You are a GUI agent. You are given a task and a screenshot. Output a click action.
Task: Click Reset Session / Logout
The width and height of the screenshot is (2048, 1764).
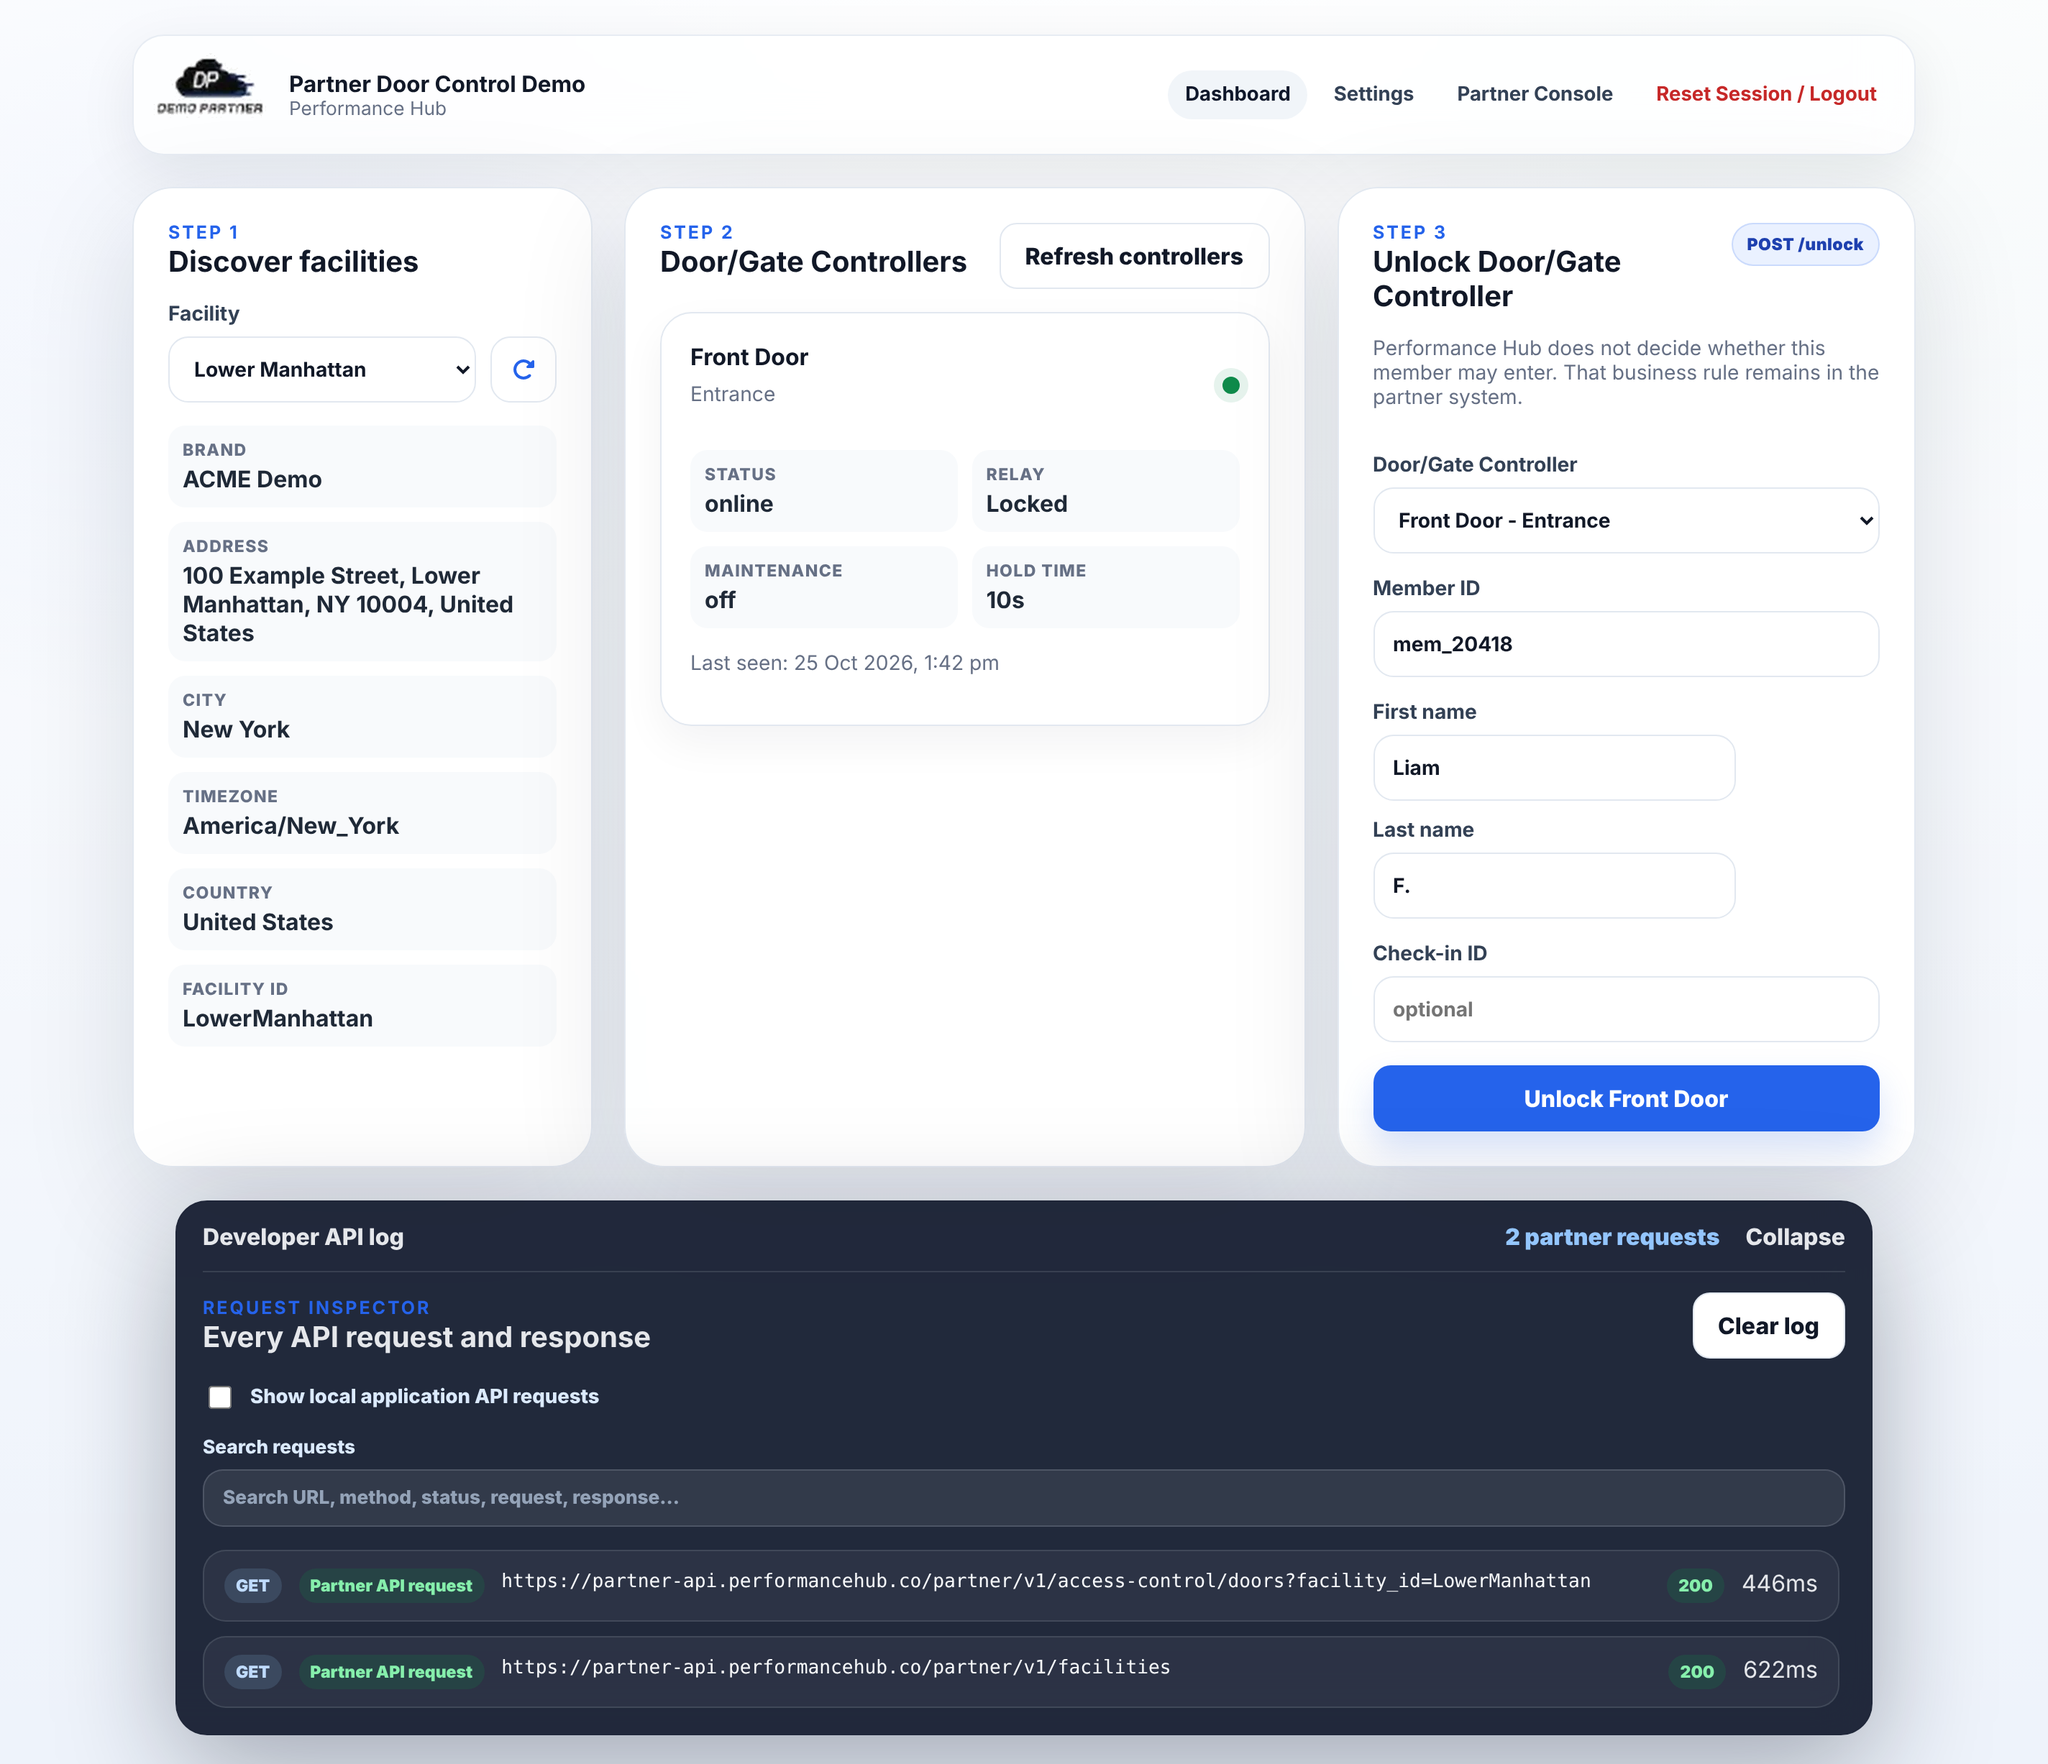click(x=1765, y=94)
